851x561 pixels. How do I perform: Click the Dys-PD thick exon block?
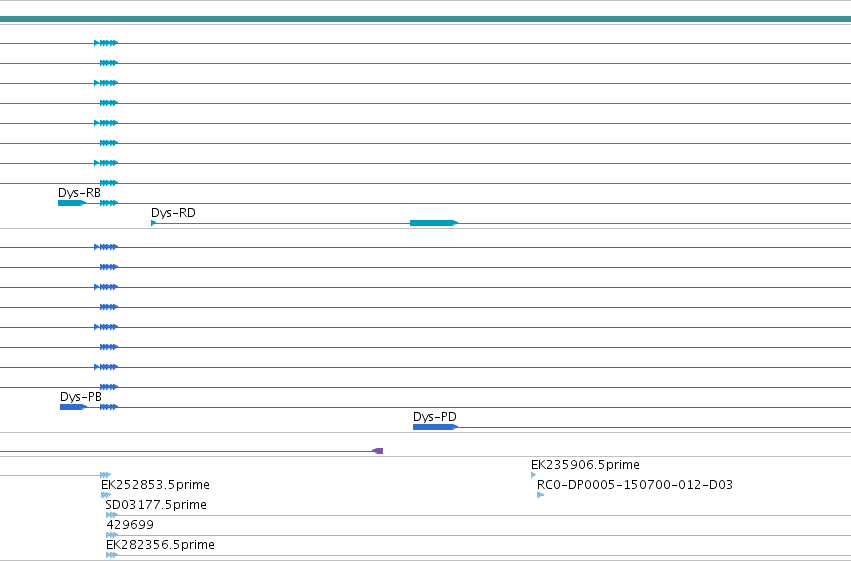click(435, 427)
